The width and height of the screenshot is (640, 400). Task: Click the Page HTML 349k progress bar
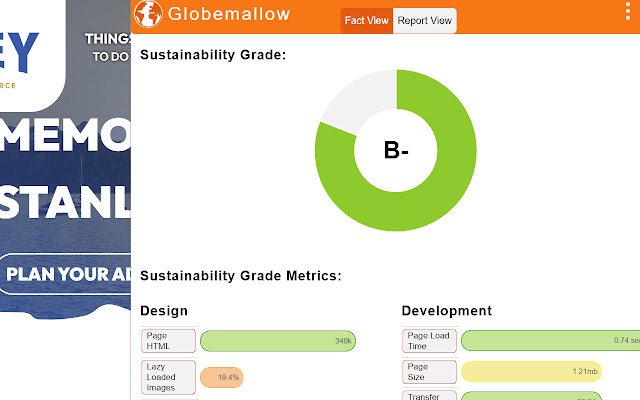278,341
